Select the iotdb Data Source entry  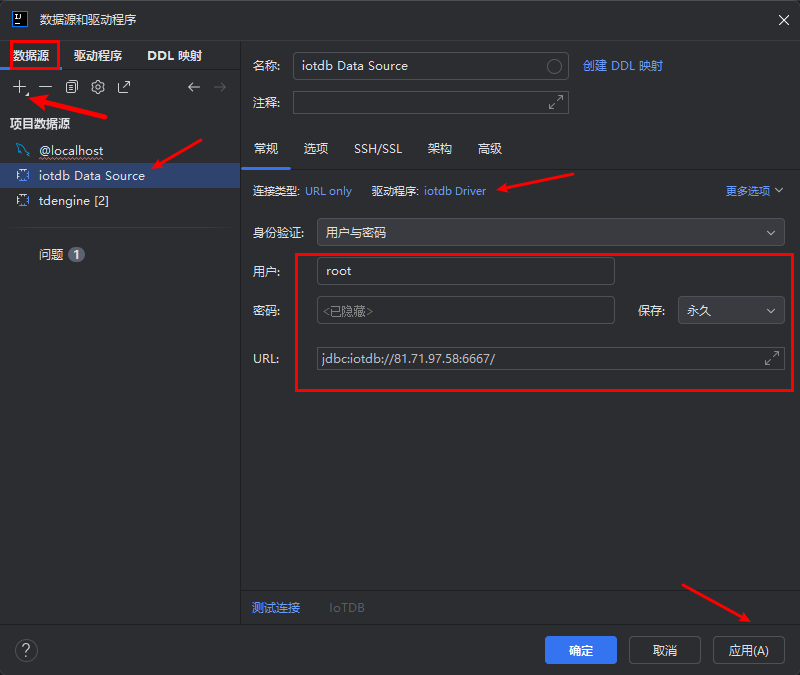(x=120, y=176)
